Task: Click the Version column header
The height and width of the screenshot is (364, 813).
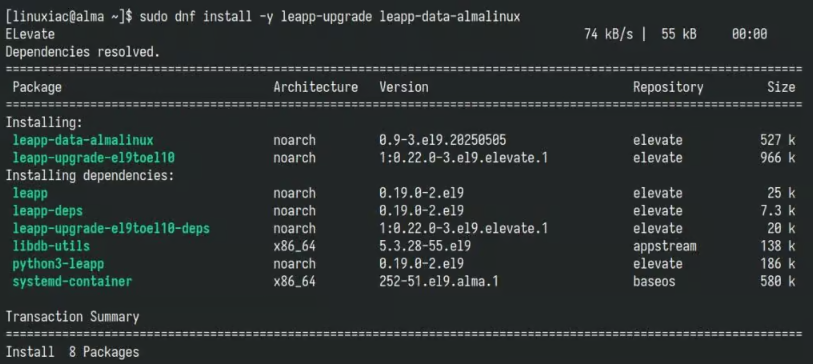Action: tap(404, 87)
